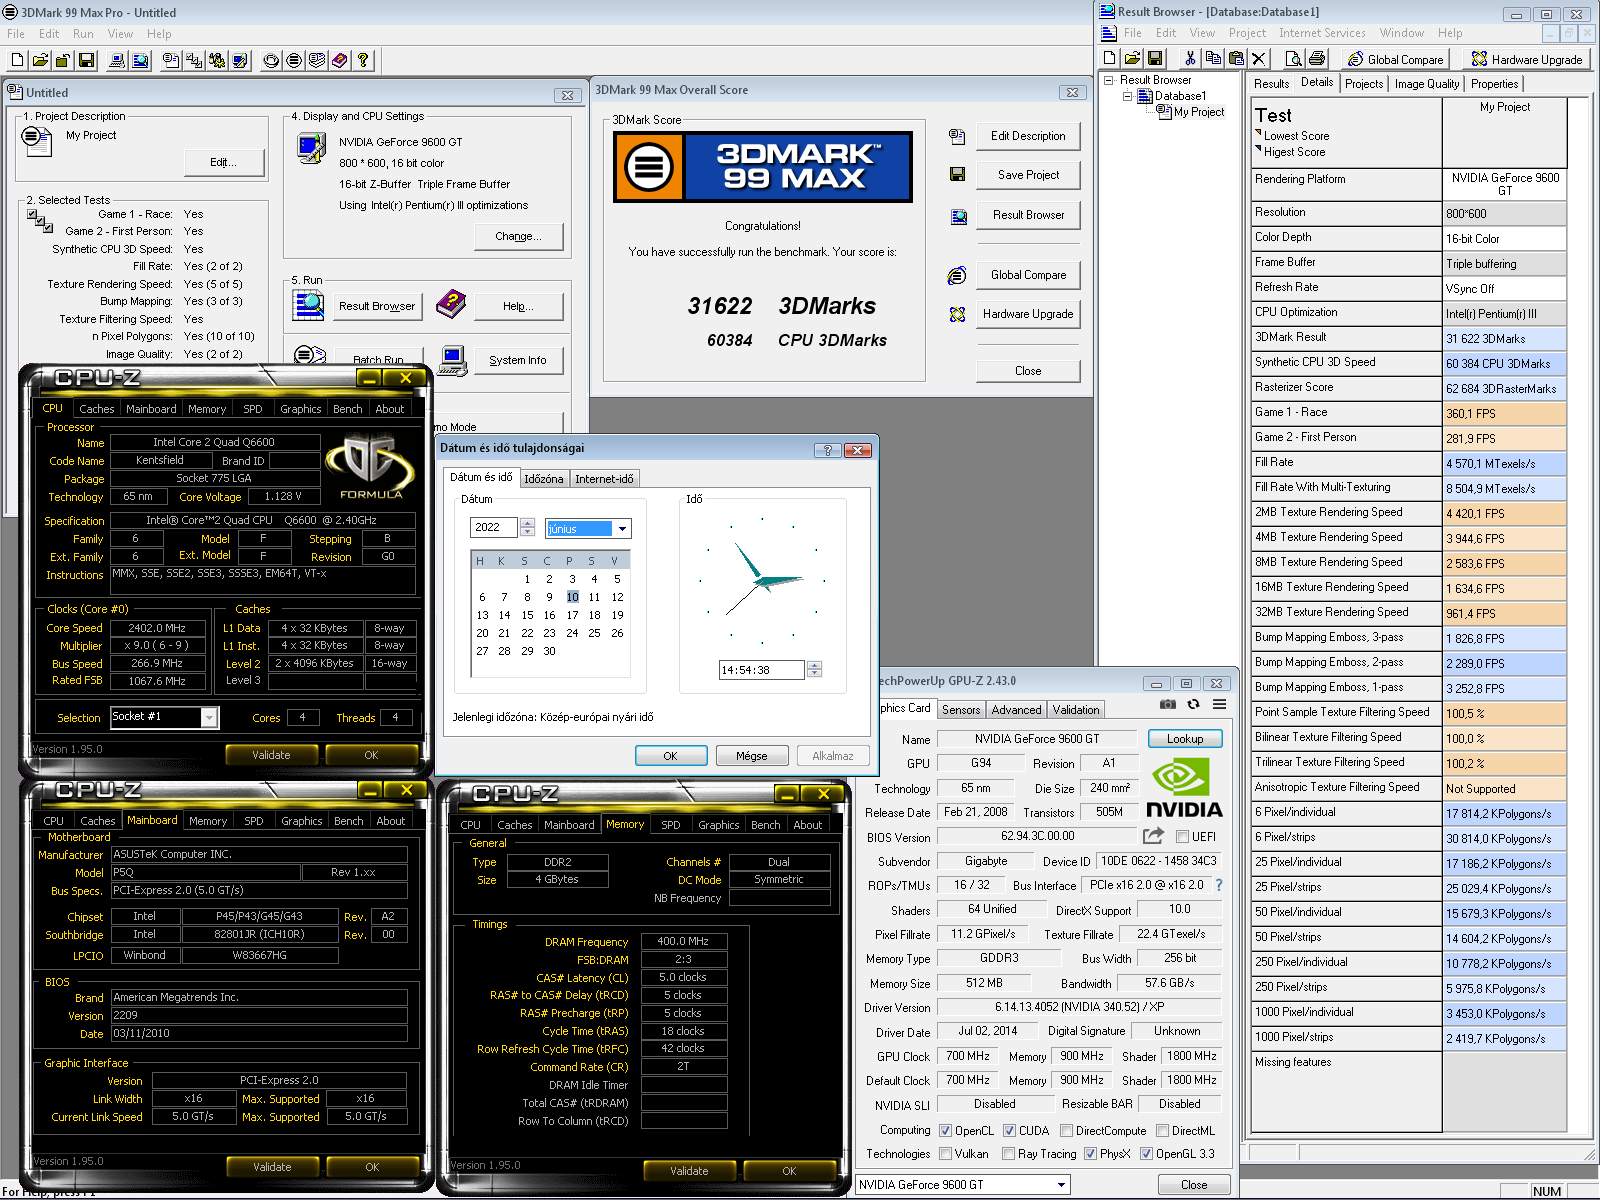
Task: Collapse the Result Browser tree root node
Action: [x=1108, y=80]
